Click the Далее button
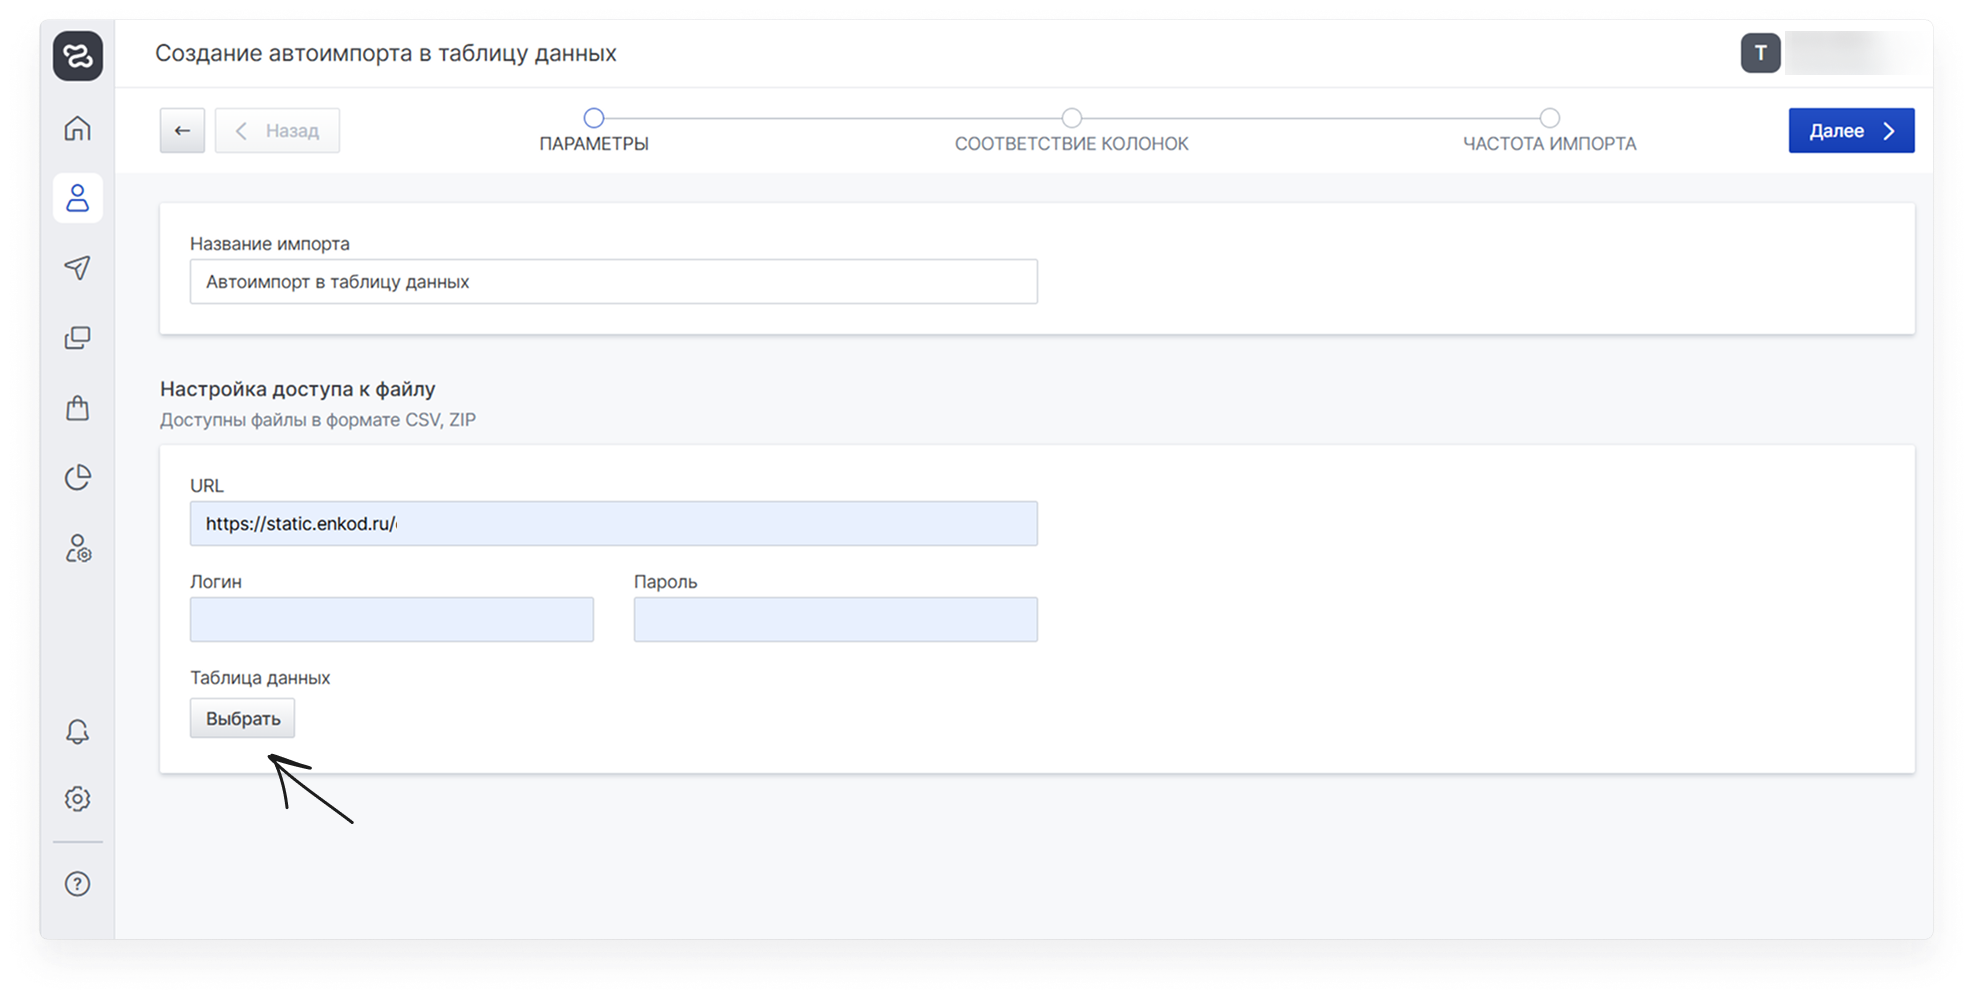 click(1850, 131)
